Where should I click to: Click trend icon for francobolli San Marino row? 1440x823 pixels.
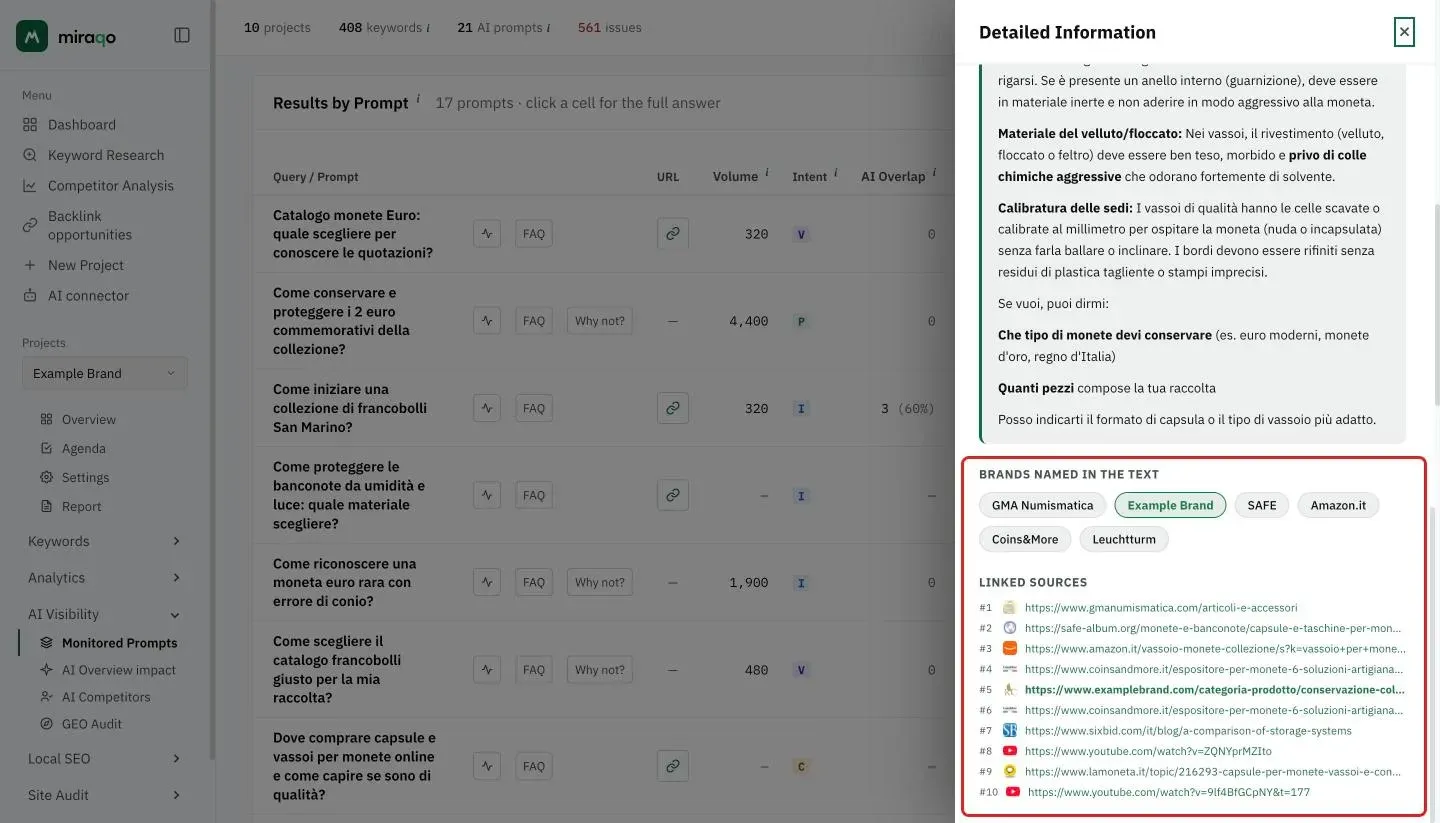(x=487, y=408)
